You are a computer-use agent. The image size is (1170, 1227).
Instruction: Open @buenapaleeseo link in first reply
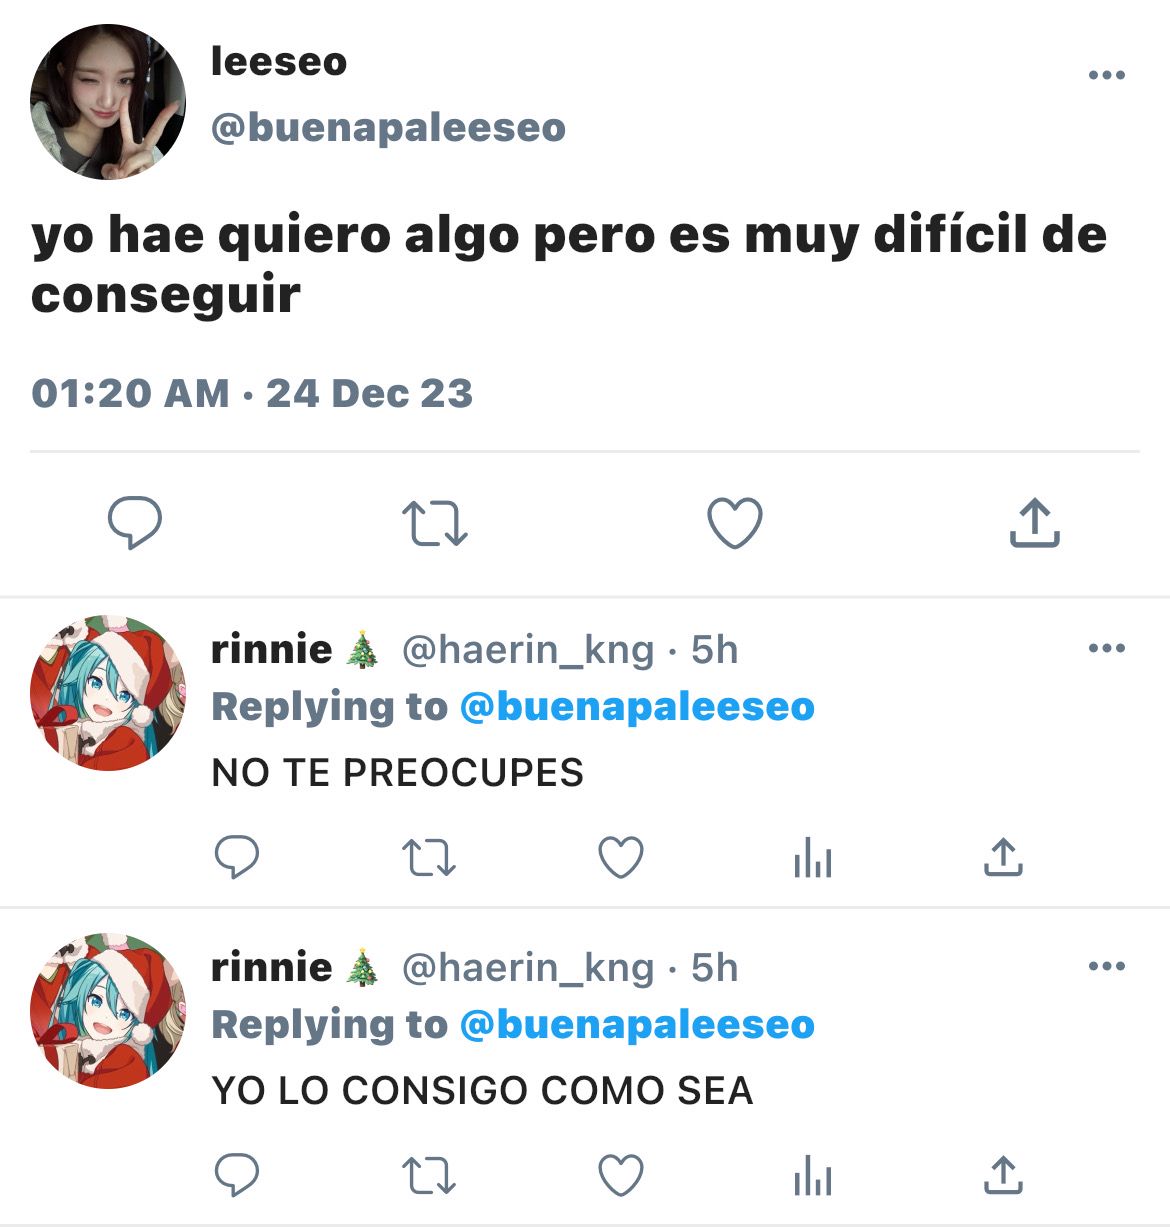point(637,707)
